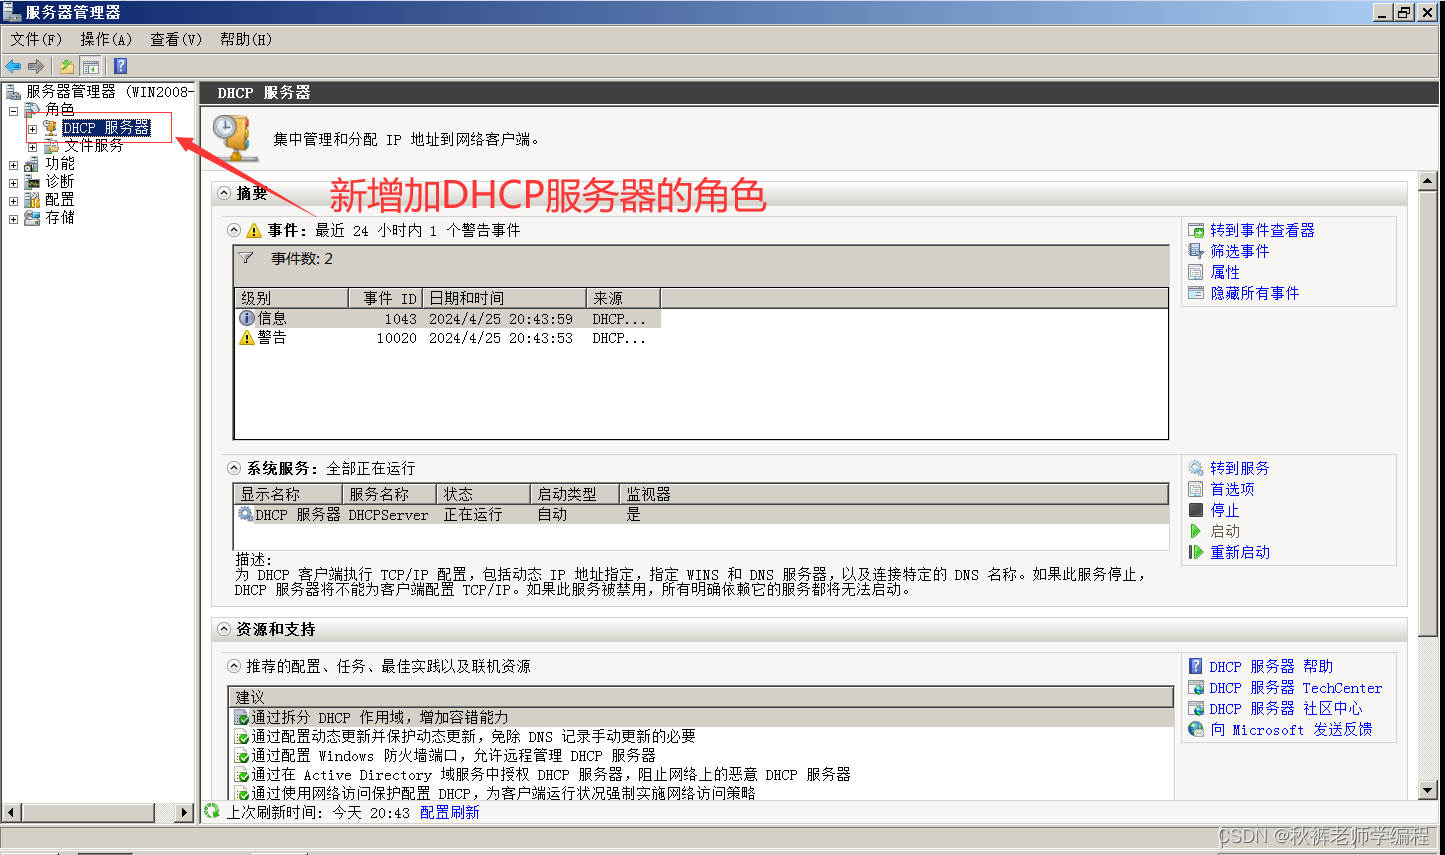
Task: Select the 10020 warning event row
Action: point(448,338)
